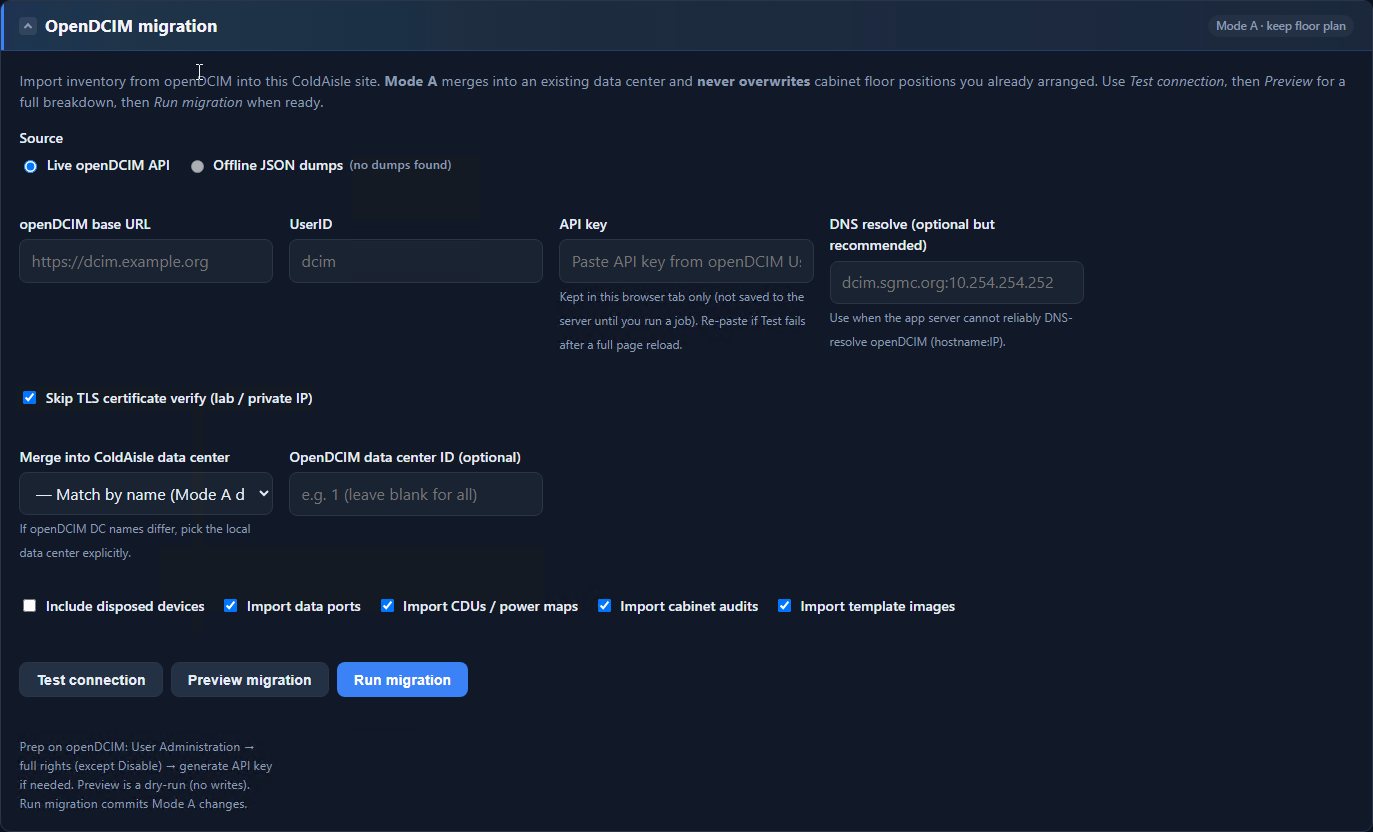Click the 'Kept in this browser tab only' hint
The width and height of the screenshot is (1373, 832).
(682, 321)
